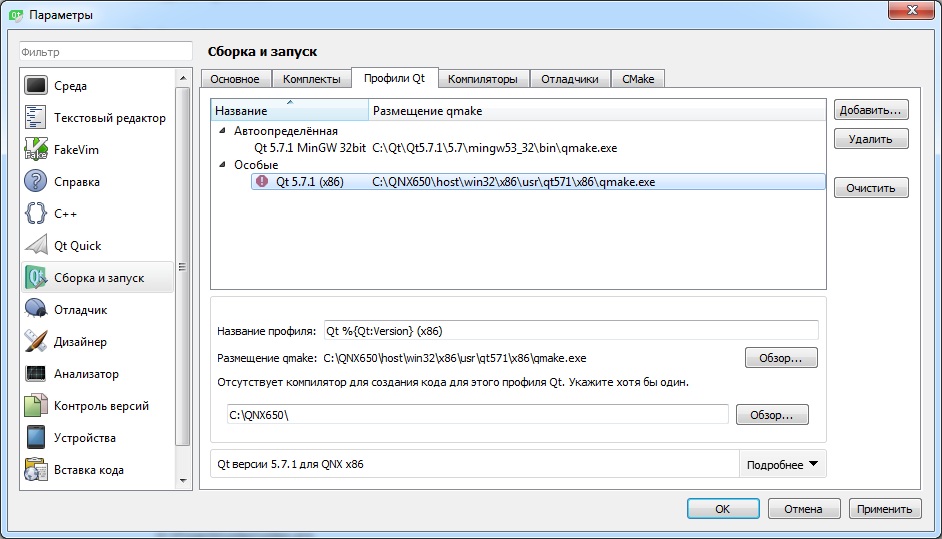
Task: Click the Qt Creator title bar icon
Action: click(x=16, y=14)
